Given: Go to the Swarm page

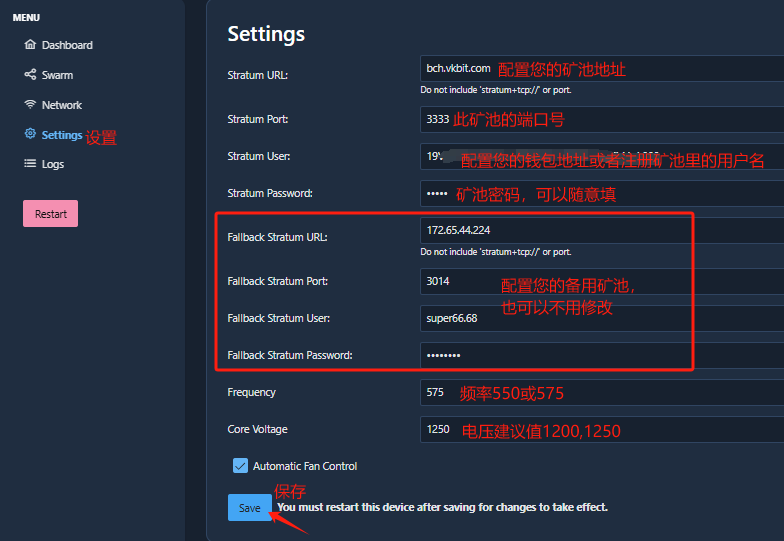Looking at the screenshot, I should coord(57,75).
